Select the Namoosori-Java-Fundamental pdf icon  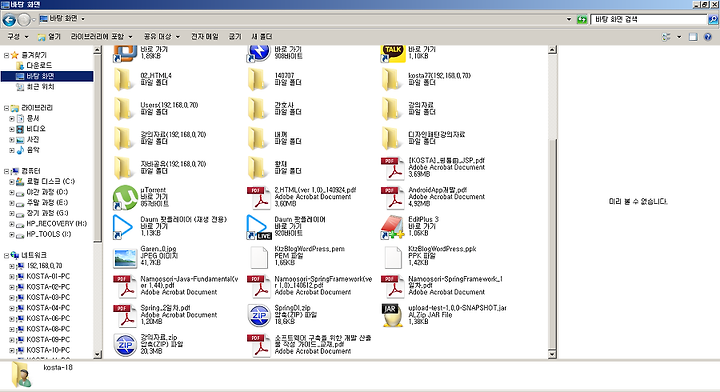(125, 286)
